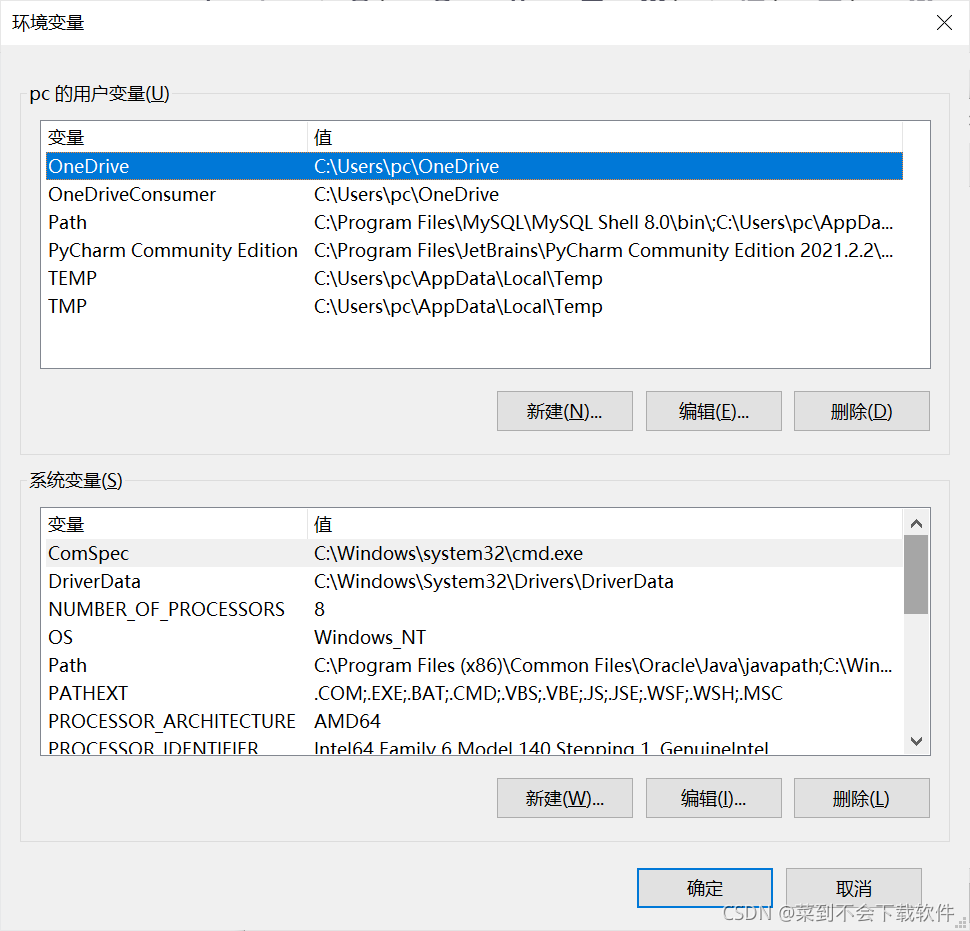Select NUMBER_OF_PROCESSORS system variable
The height and width of the screenshot is (931, 970).
(474, 609)
